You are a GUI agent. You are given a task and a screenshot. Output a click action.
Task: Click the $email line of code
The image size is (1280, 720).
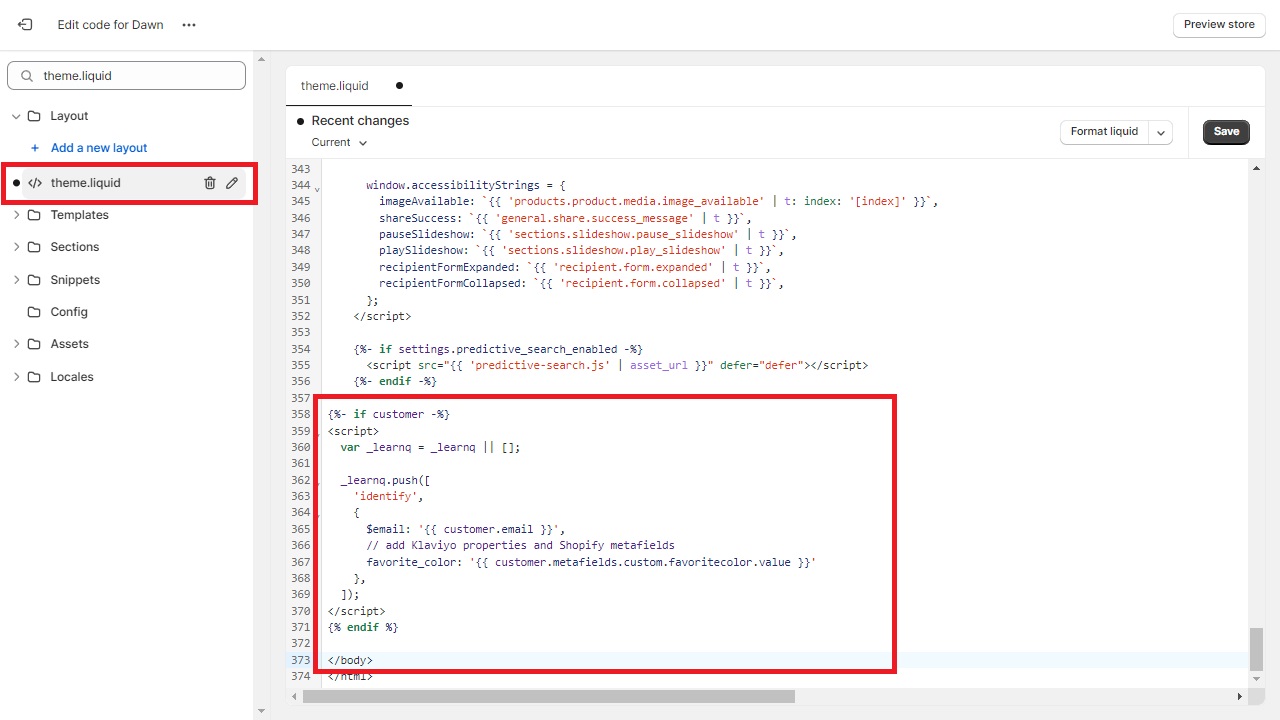(x=465, y=529)
